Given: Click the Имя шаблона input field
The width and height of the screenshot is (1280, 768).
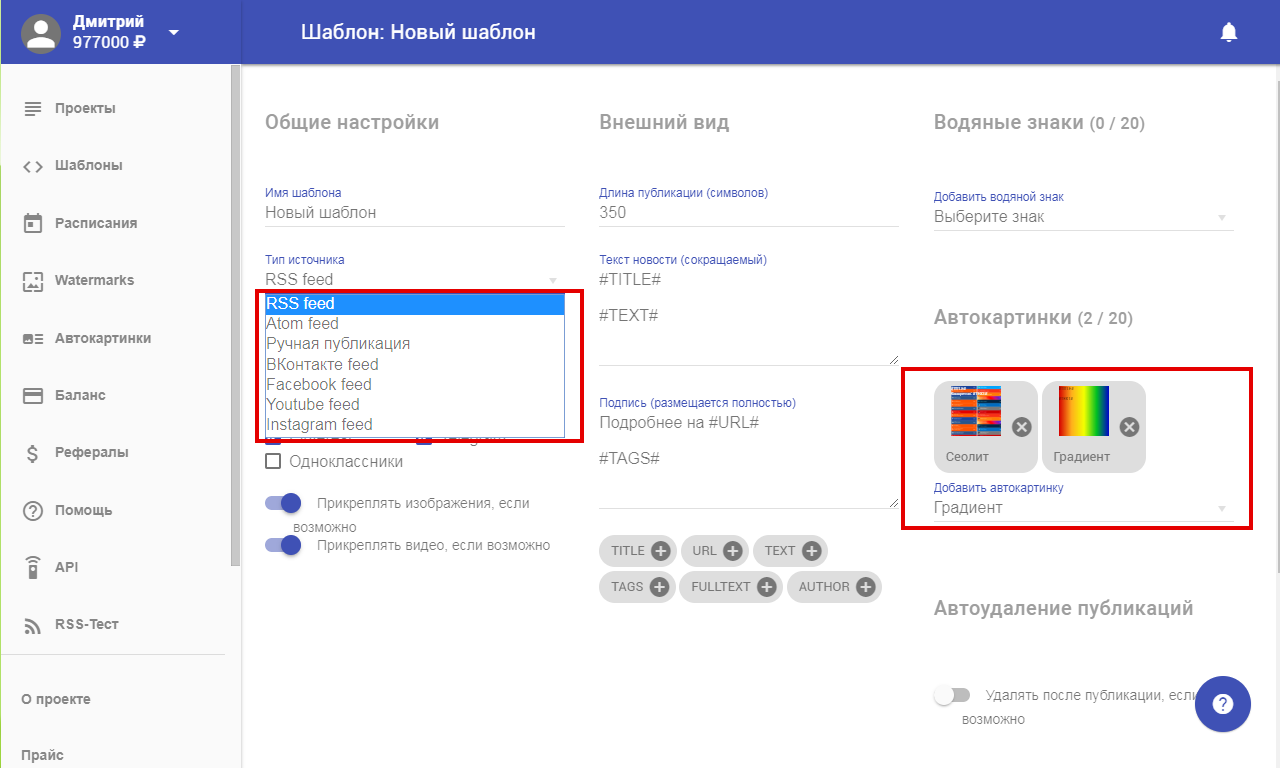Looking at the screenshot, I should pyautogui.click(x=414, y=213).
